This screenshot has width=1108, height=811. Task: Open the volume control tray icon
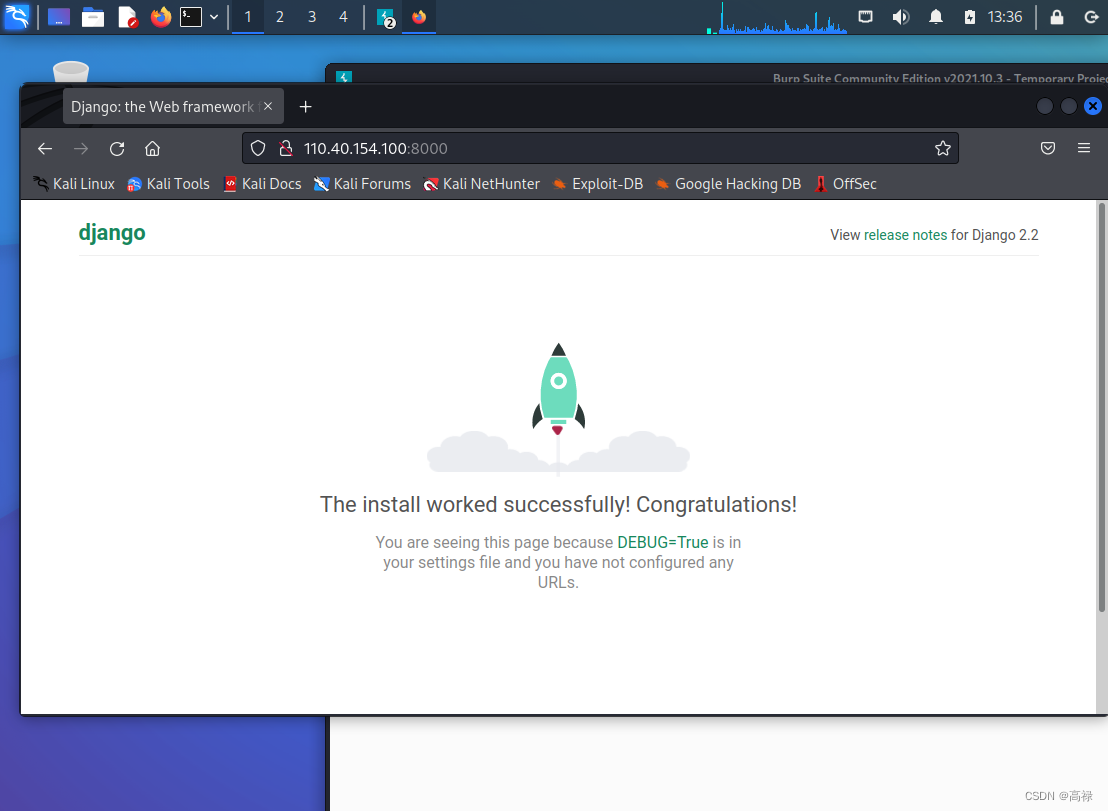[x=900, y=17]
